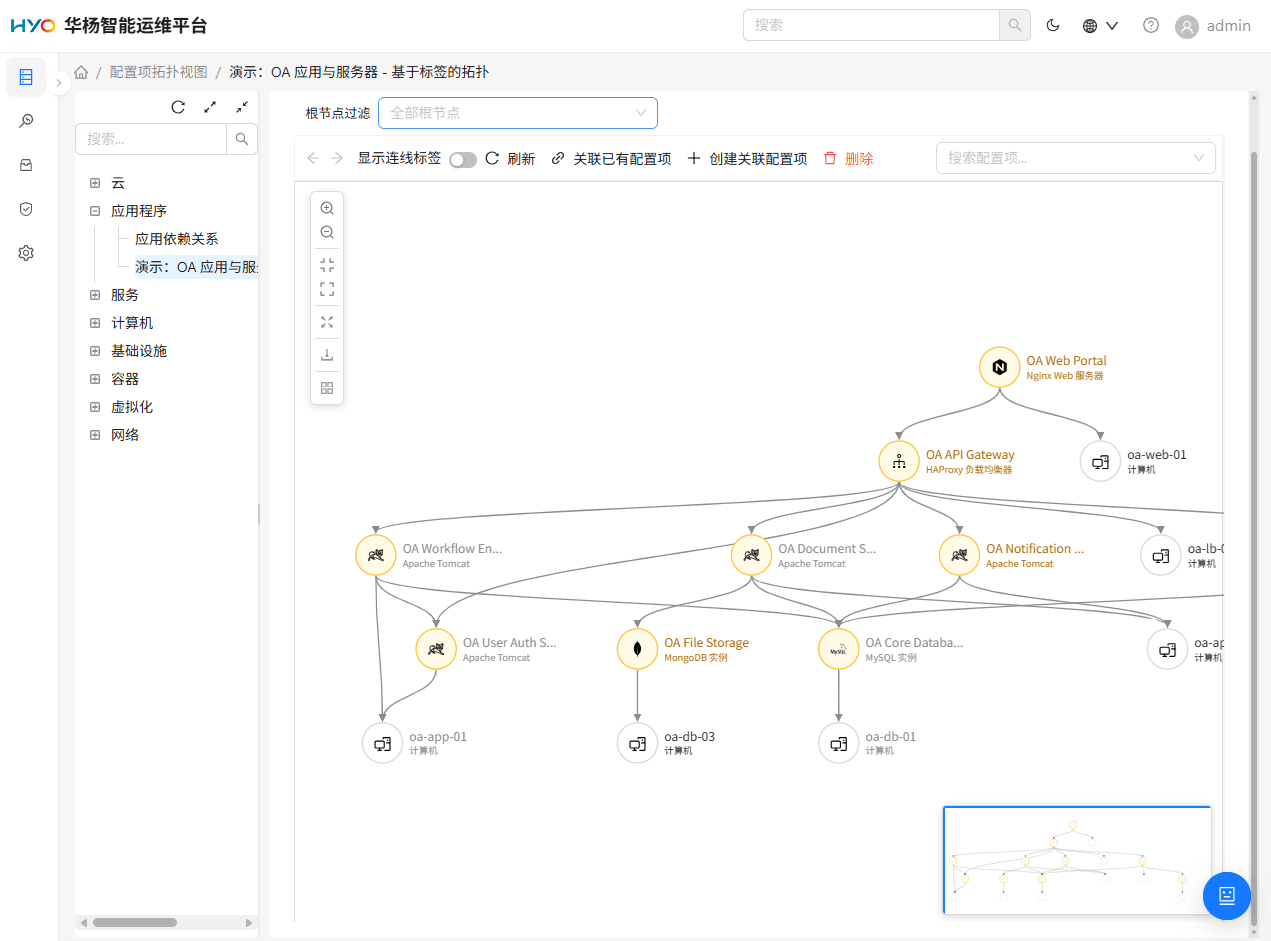1271x941 pixels.
Task: Select the OA Document Tomcat node
Action: click(752, 555)
